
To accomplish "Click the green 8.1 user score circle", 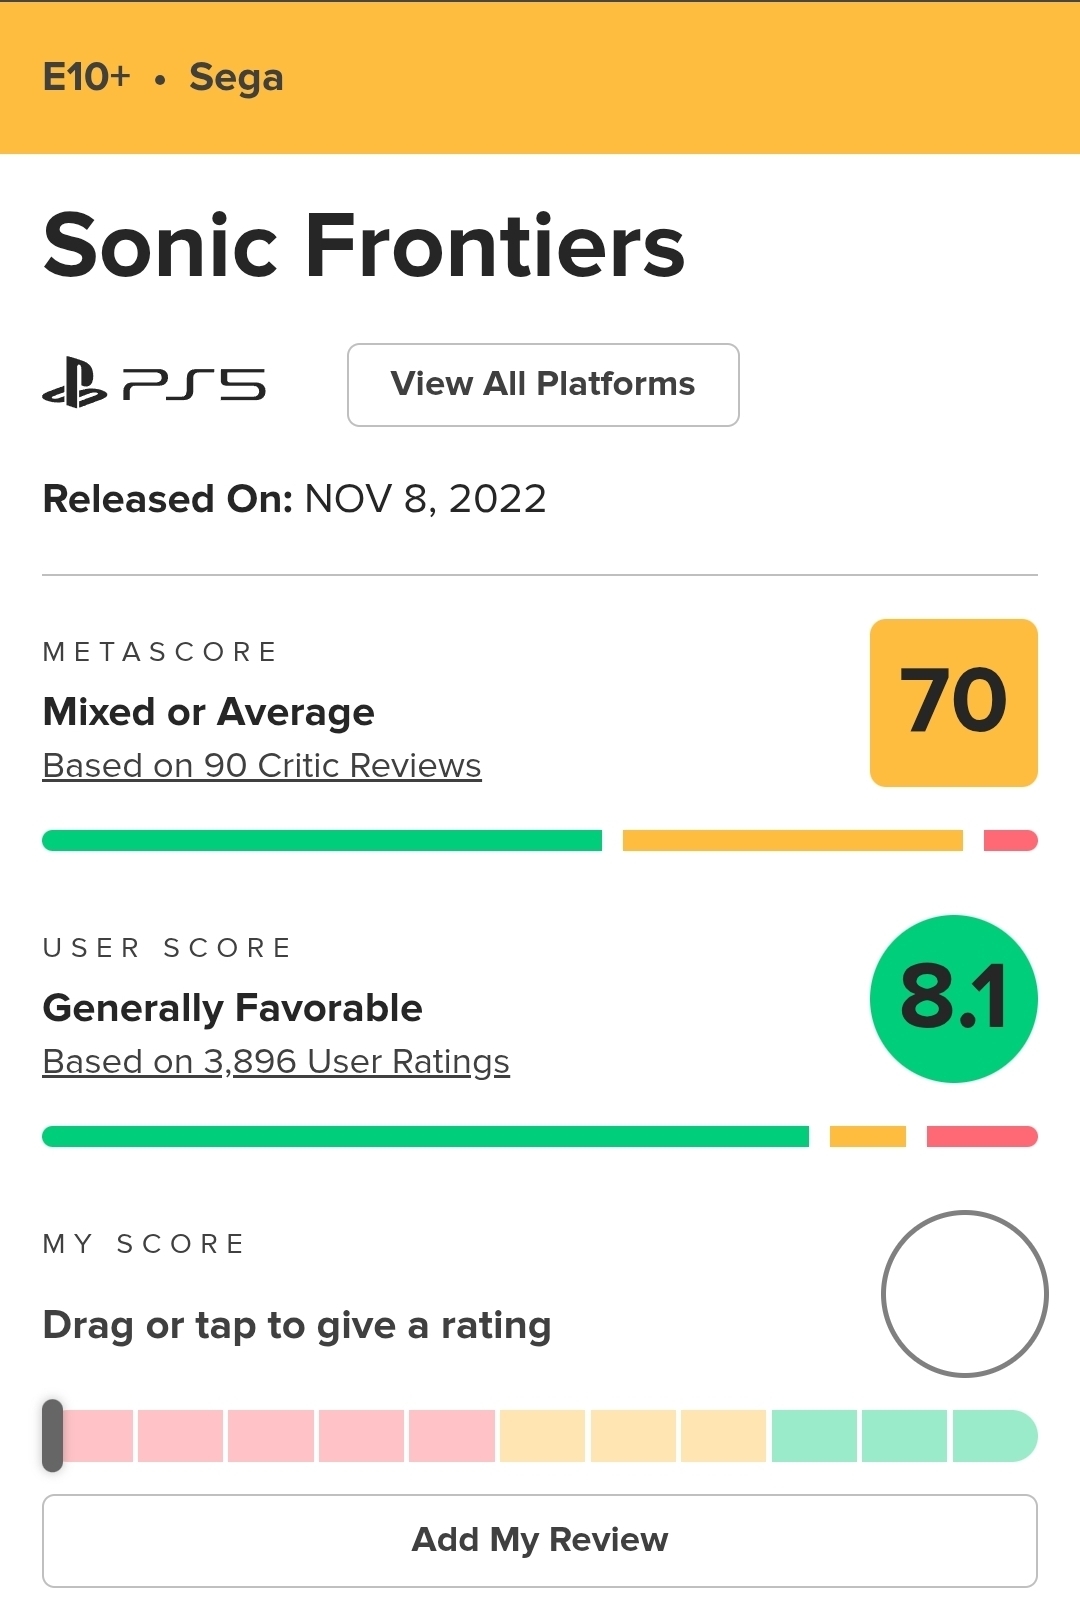I will tap(953, 999).
